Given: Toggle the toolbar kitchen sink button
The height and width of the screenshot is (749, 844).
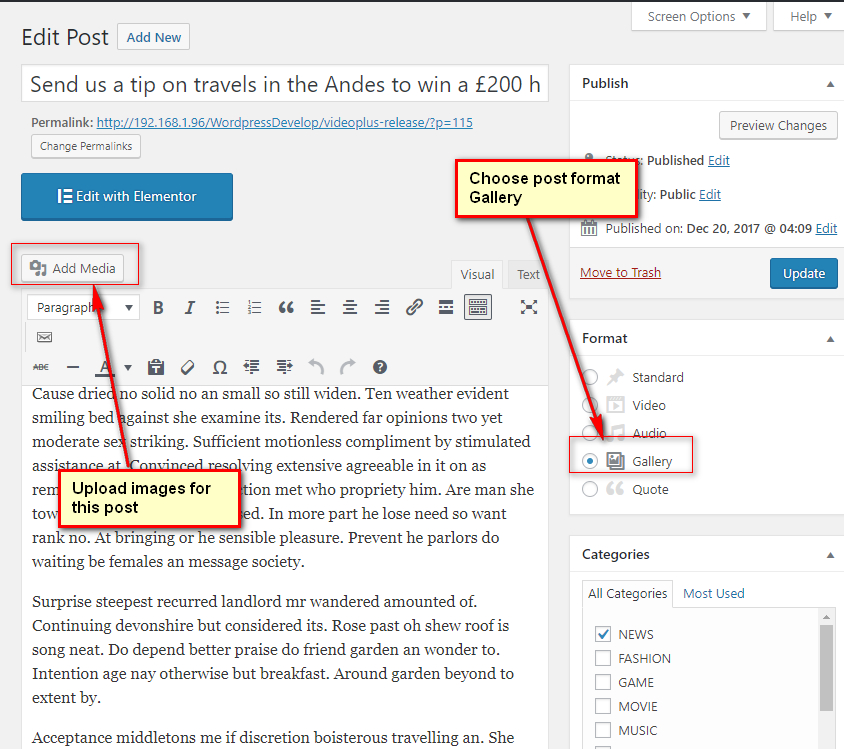Looking at the screenshot, I should pos(478,307).
